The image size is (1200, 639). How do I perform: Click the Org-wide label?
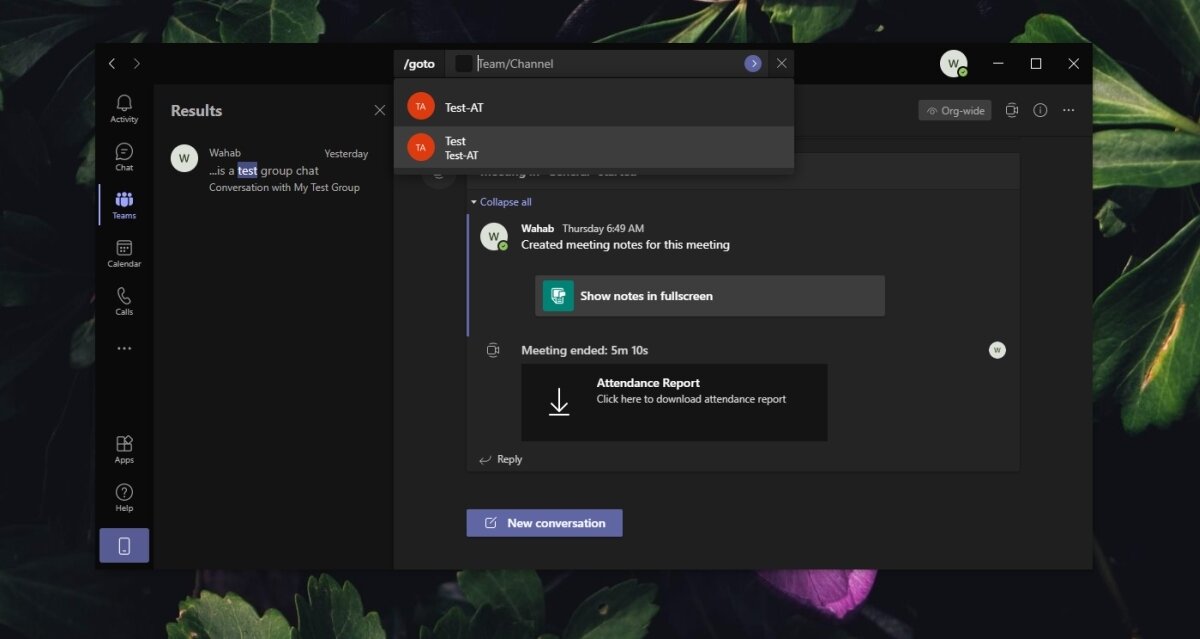pos(954,110)
